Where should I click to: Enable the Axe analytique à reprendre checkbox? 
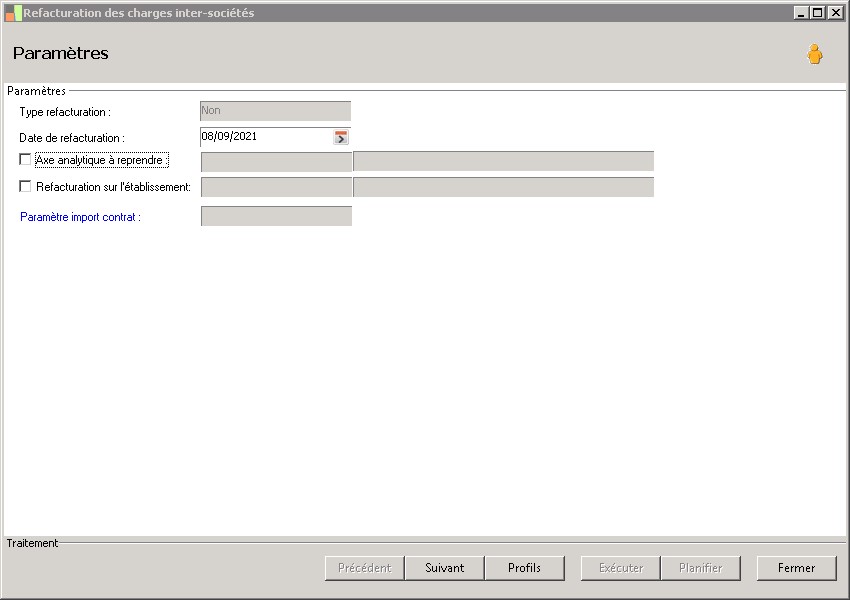(25, 159)
